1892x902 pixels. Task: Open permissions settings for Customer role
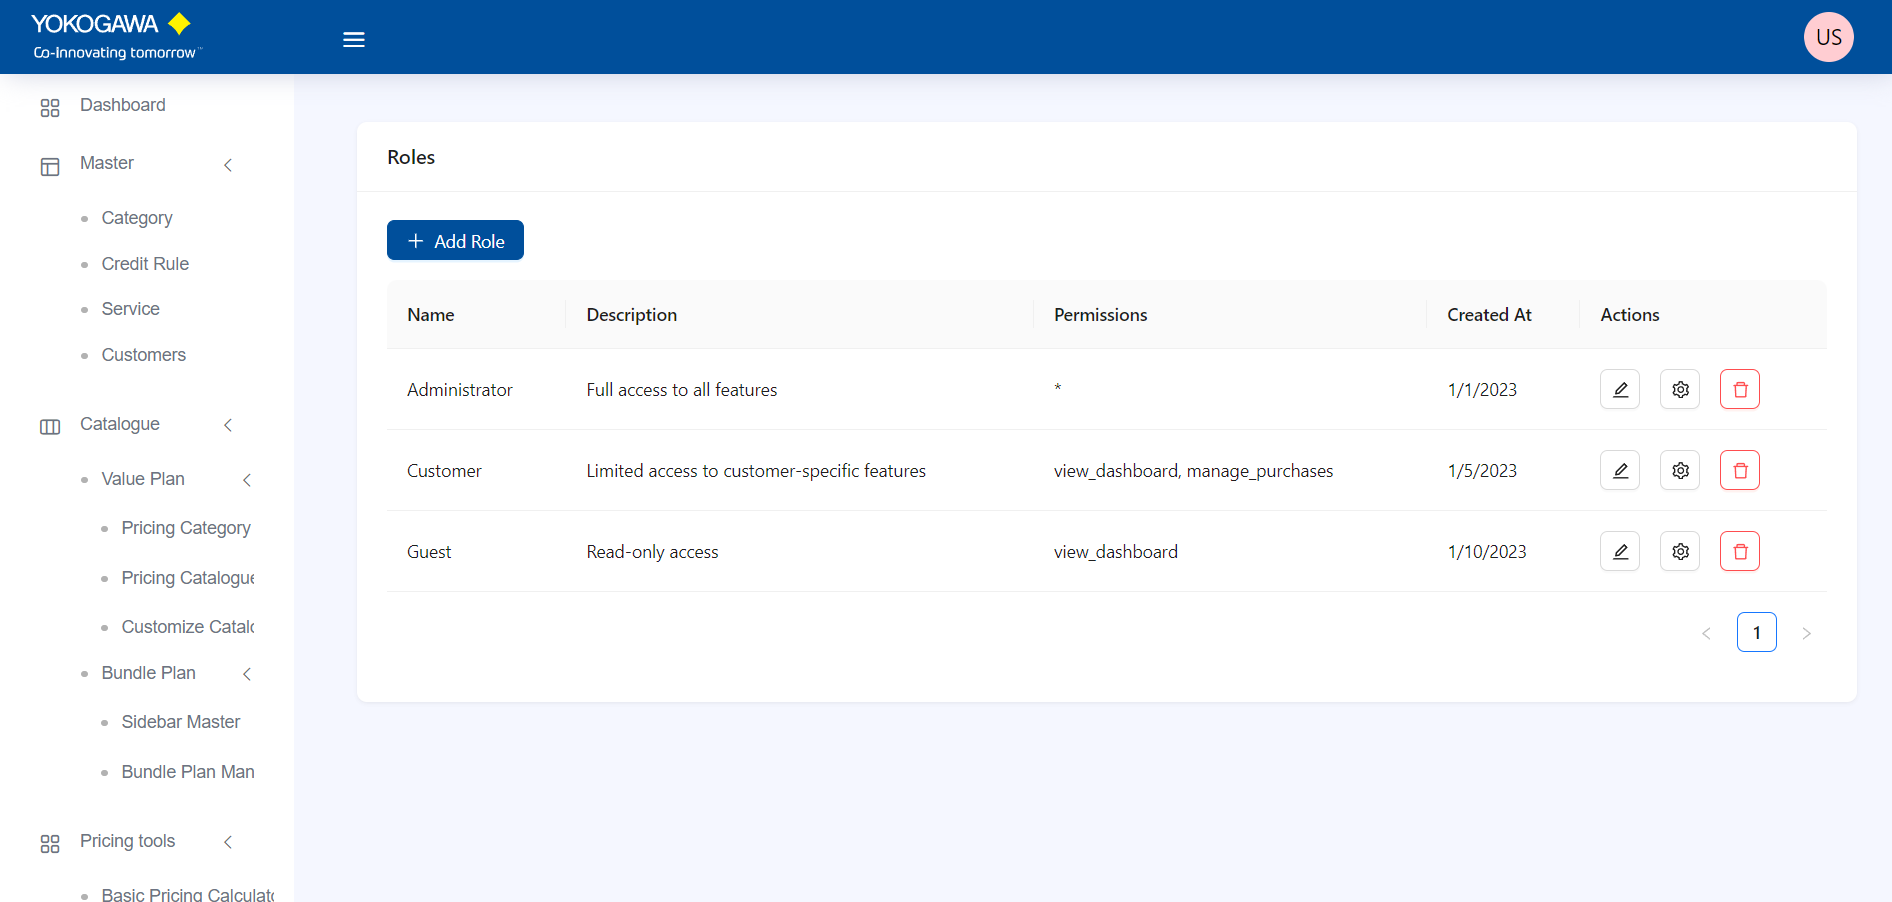[1680, 470]
